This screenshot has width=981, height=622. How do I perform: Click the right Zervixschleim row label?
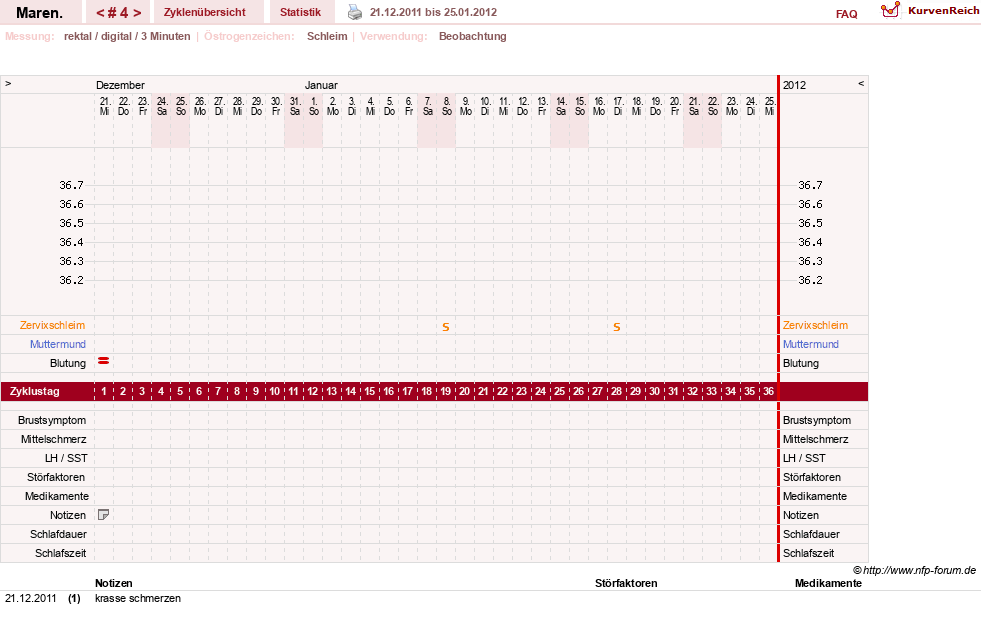pyautogui.click(x=815, y=325)
